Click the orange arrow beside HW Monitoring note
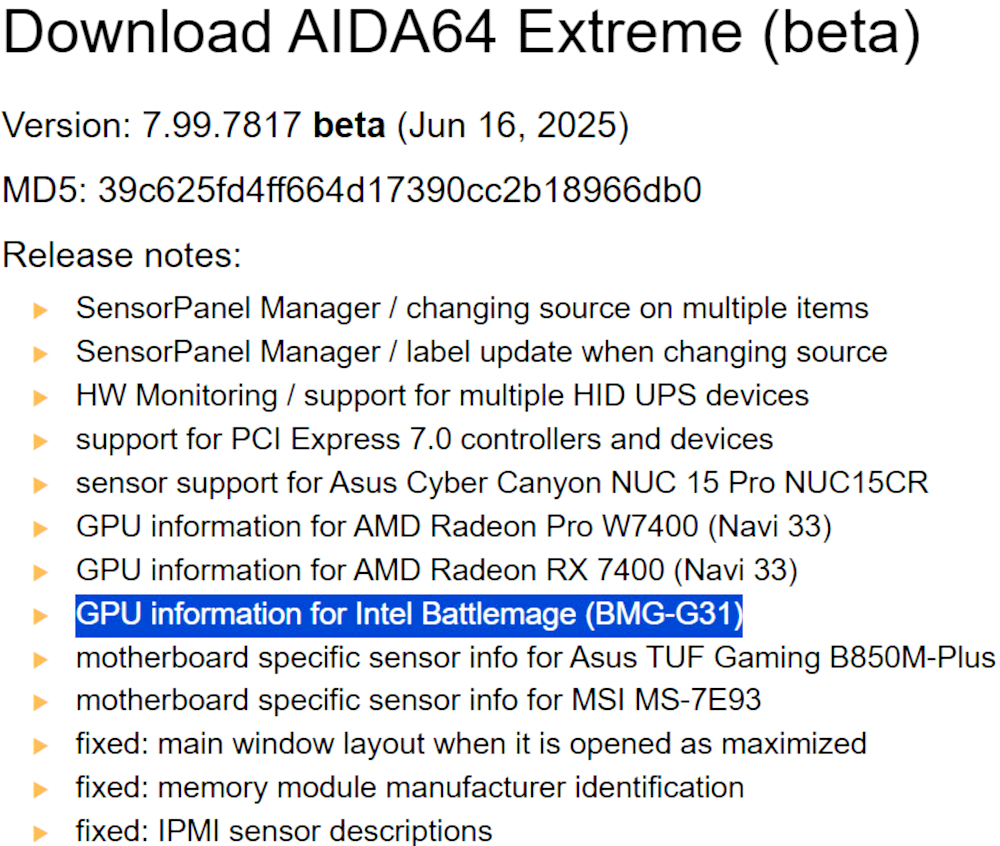Image resolution: width=1000 pixels, height=846 pixels. pos(40,398)
